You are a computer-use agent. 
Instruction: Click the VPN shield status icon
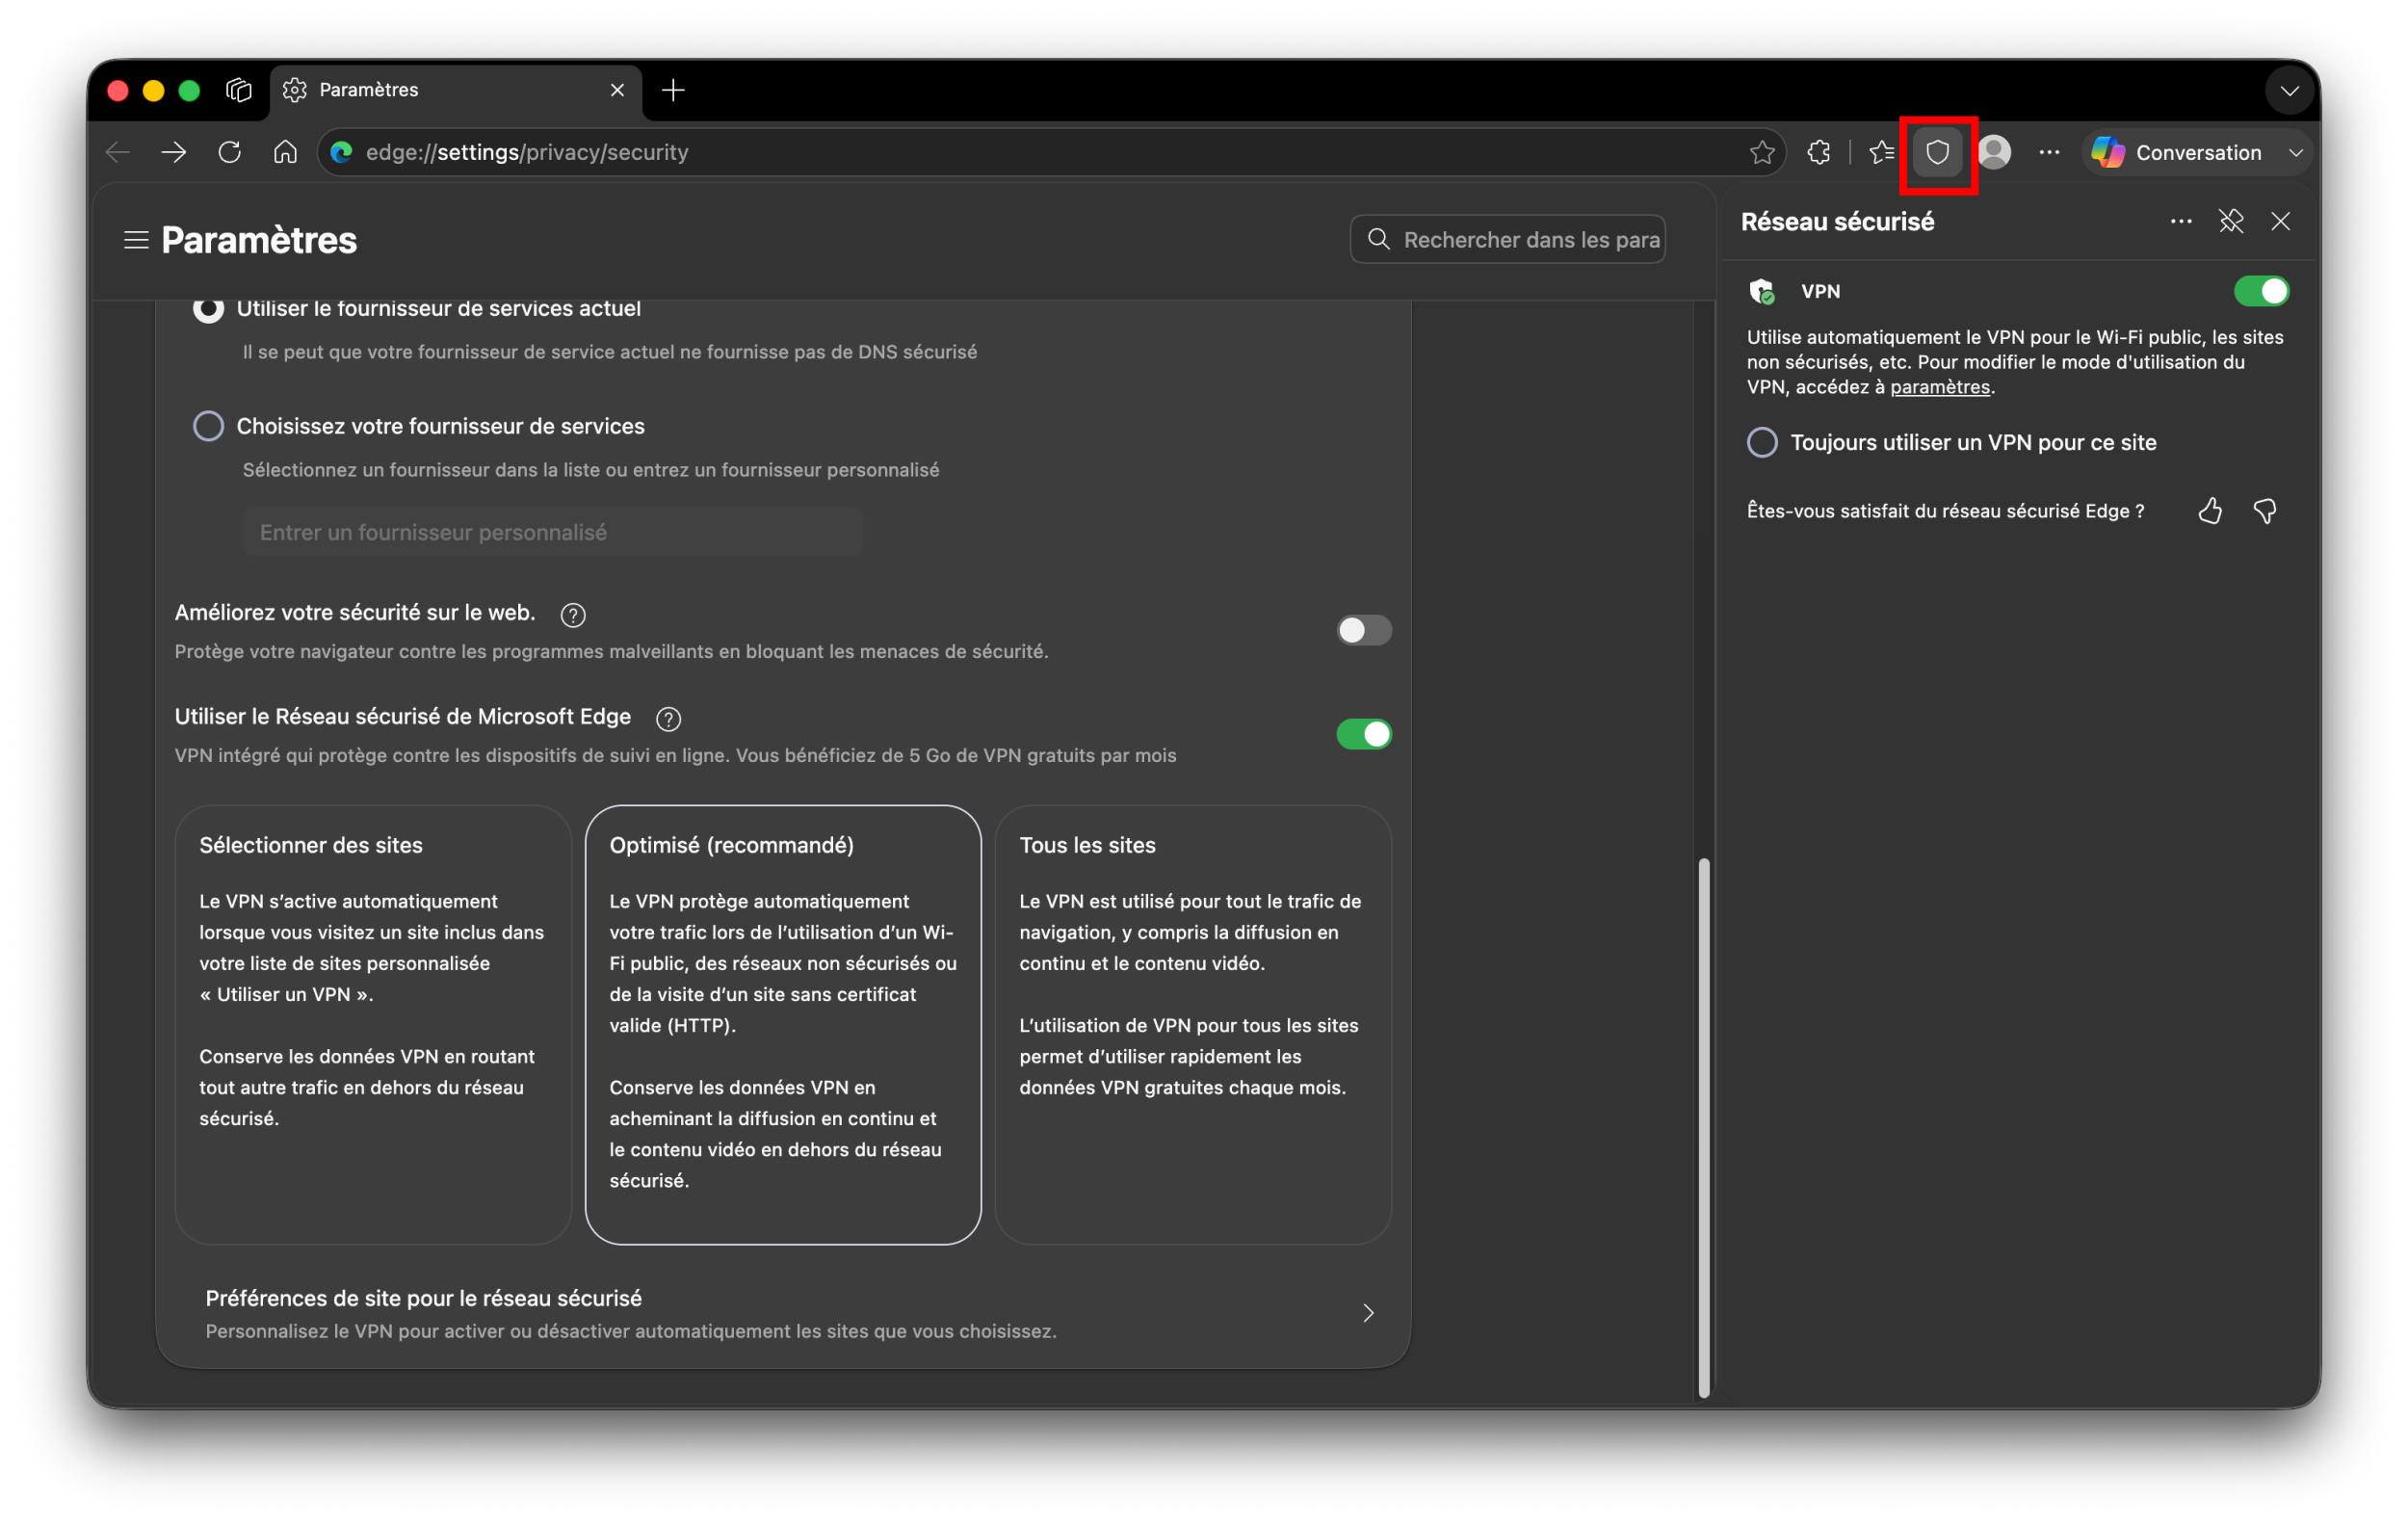tap(1762, 292)
